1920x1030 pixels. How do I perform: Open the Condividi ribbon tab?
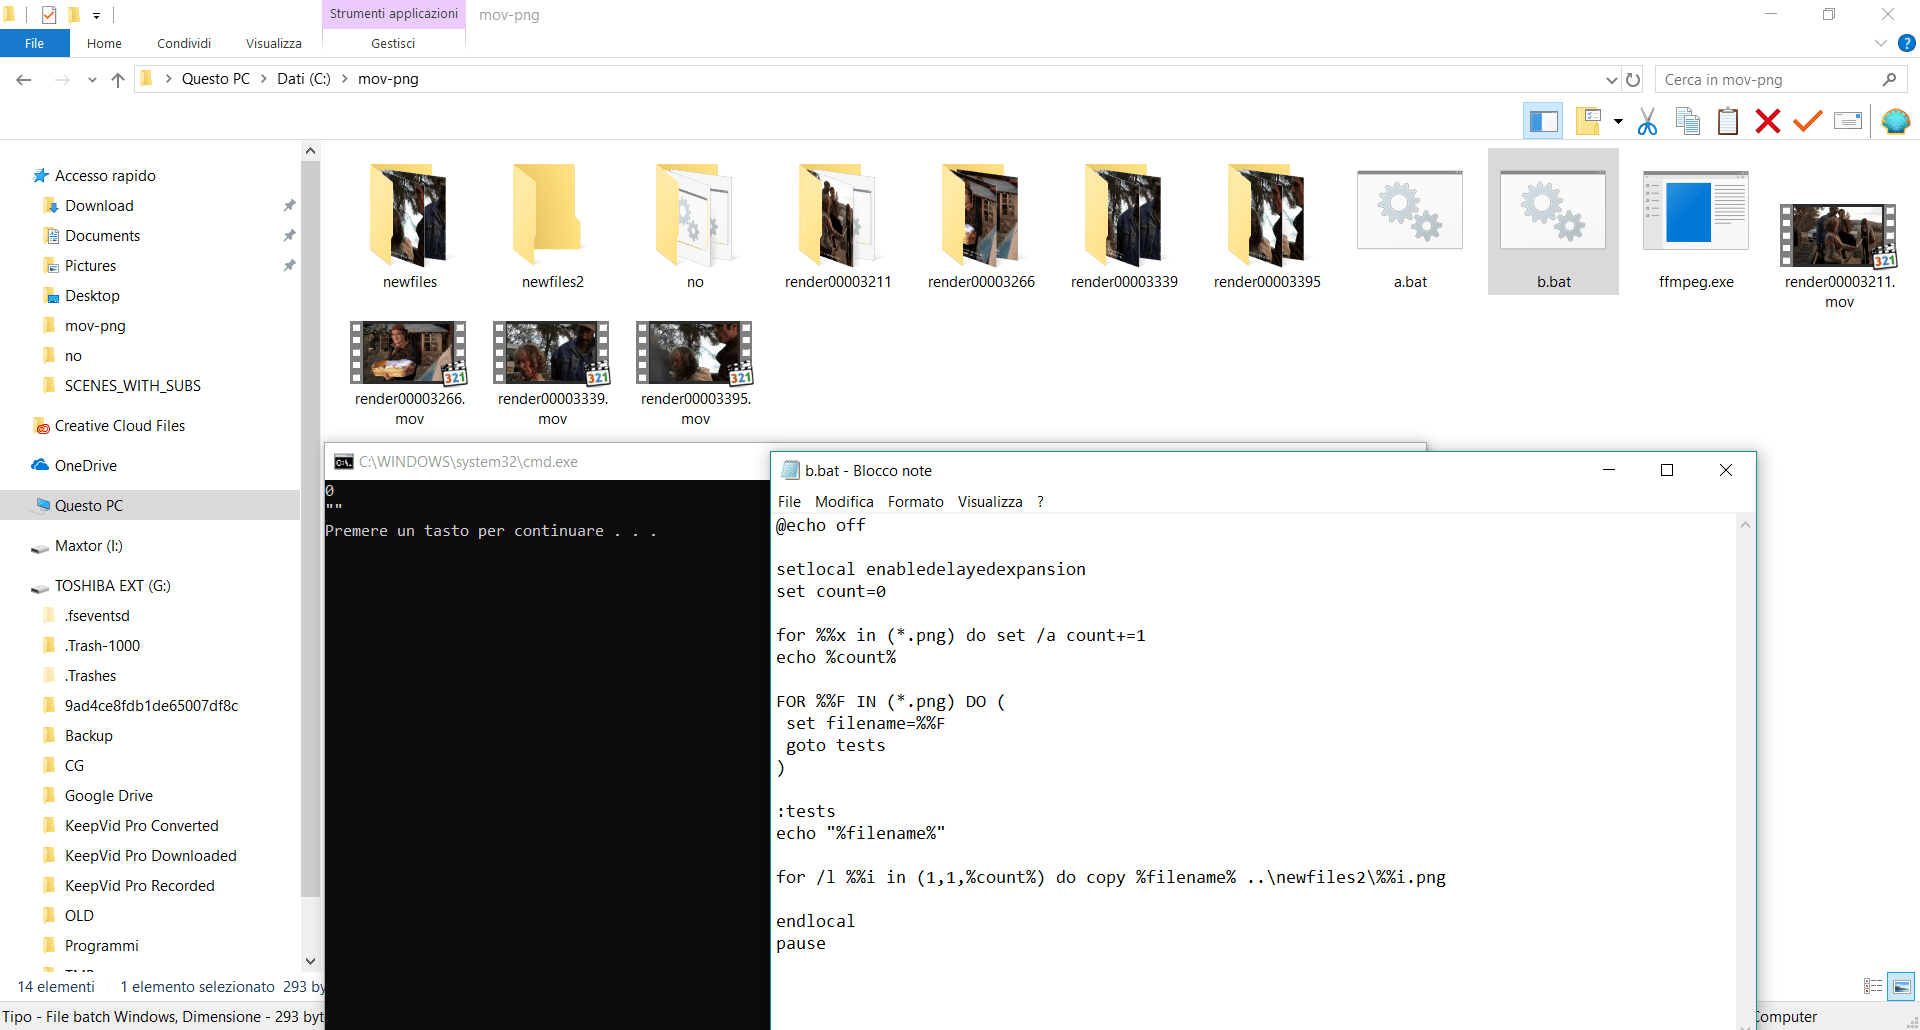tap(184, 43)
